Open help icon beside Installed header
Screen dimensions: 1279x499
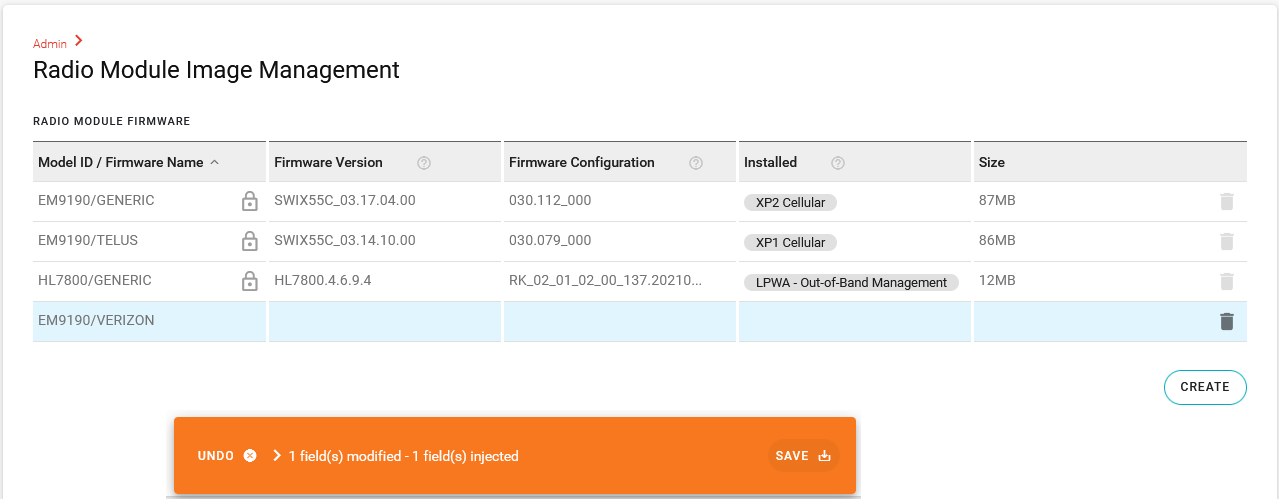click(838, 163)
